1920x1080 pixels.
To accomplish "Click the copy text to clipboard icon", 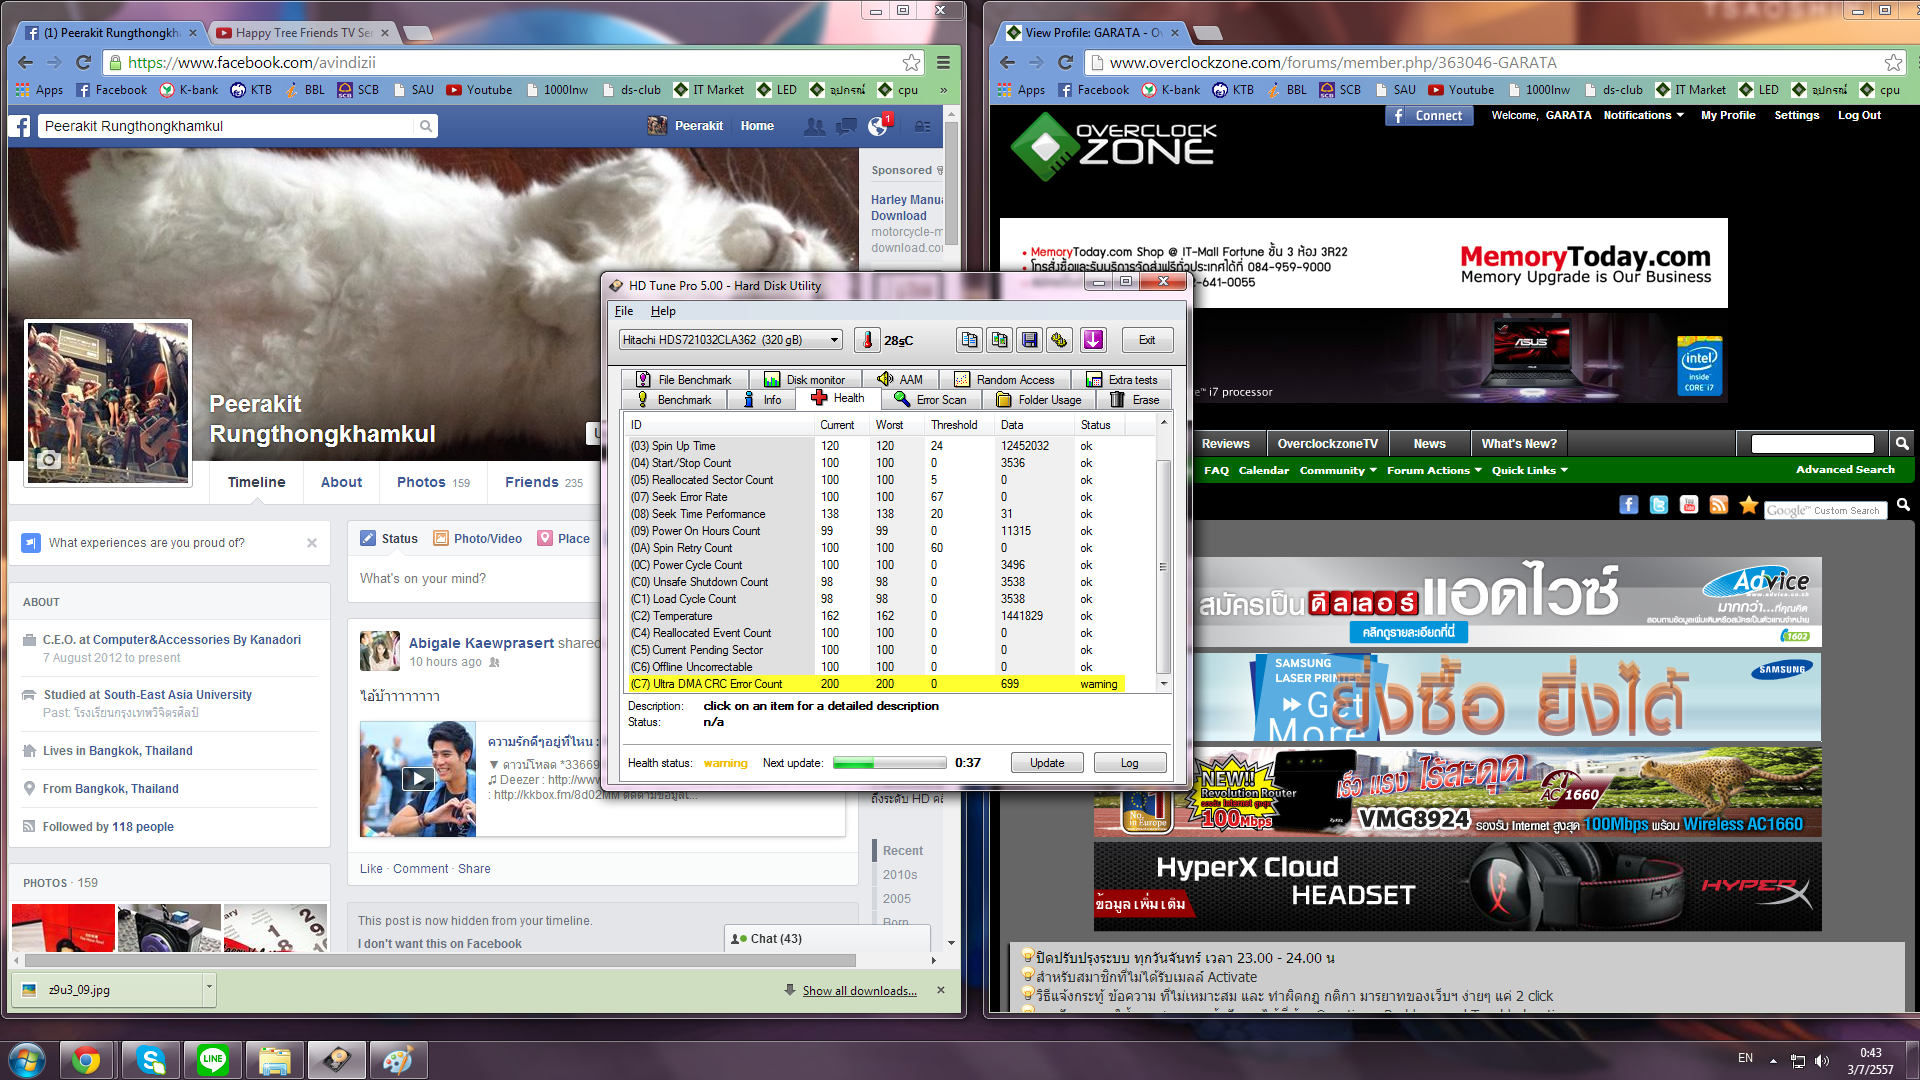I will 969,340.
